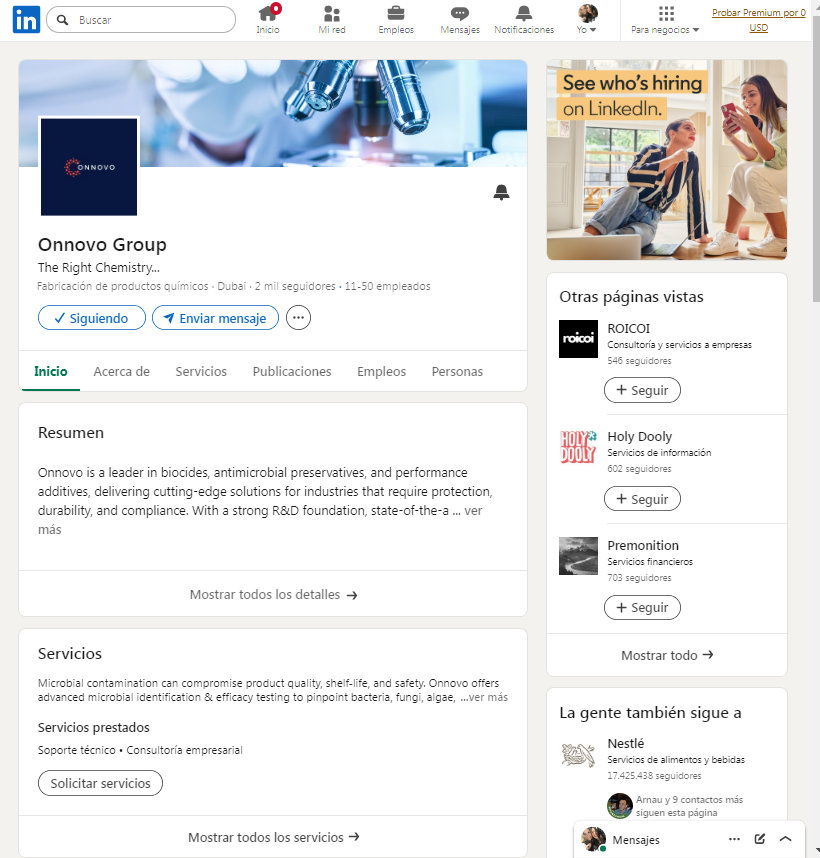This screenshot has height=858, width=820.
Task: Expand the Mensajes panel chevron
Action: 786,839
